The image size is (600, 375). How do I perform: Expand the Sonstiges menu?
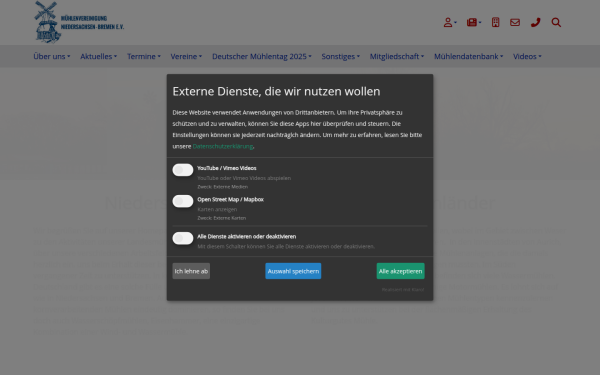tap(341, 56)
